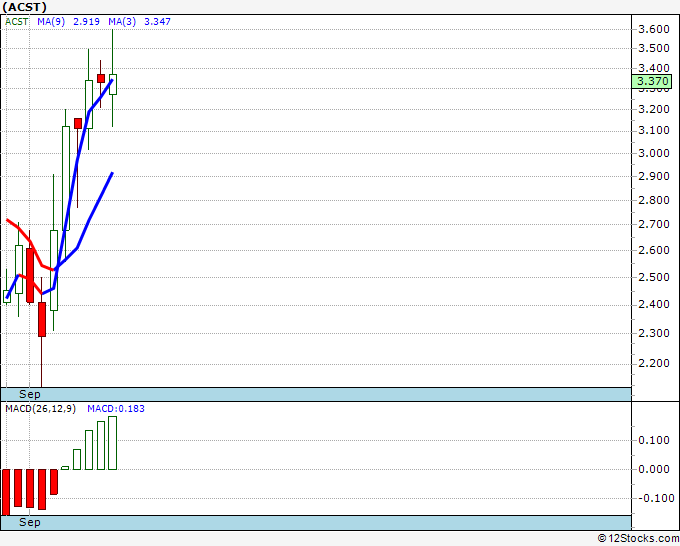
Task: Click the MACD(26,12,9) indicator label
Action: 40,409
